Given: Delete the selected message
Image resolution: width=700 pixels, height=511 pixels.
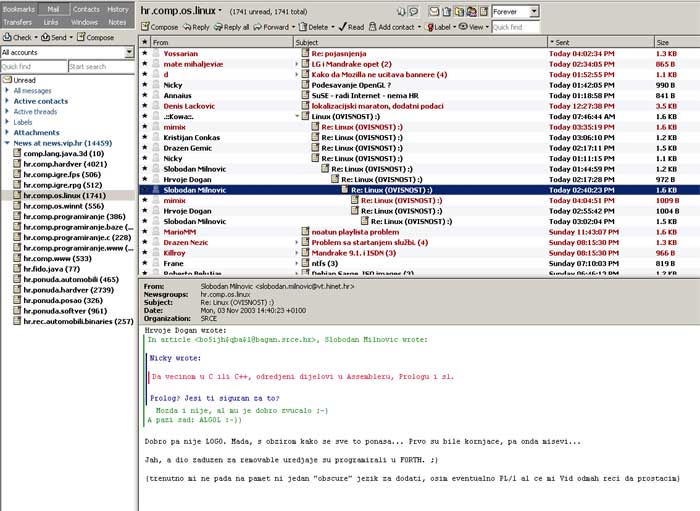Looking at the screenshot, I should 314,27.
